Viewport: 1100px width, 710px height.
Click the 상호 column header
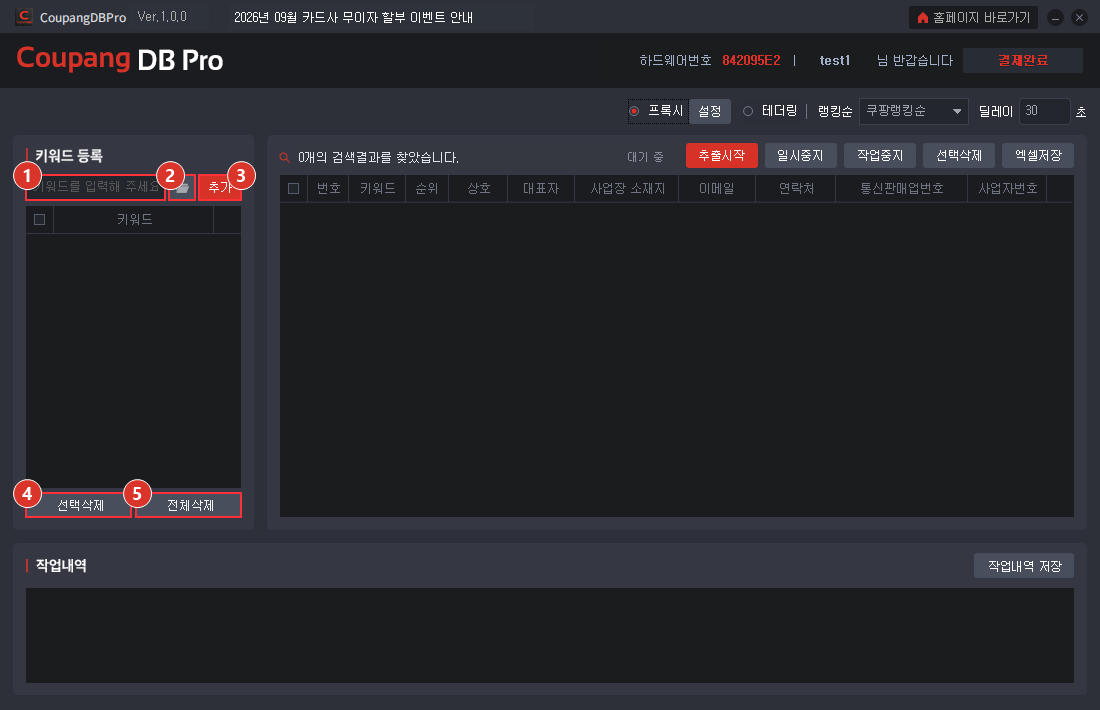[x=478, y=188]
